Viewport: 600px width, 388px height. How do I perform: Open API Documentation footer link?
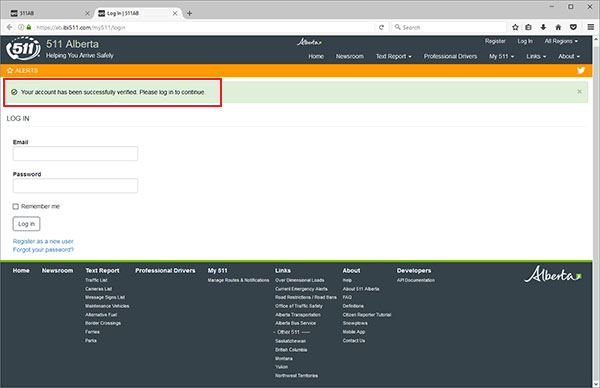pyautogui.click(x=416, y=280)
